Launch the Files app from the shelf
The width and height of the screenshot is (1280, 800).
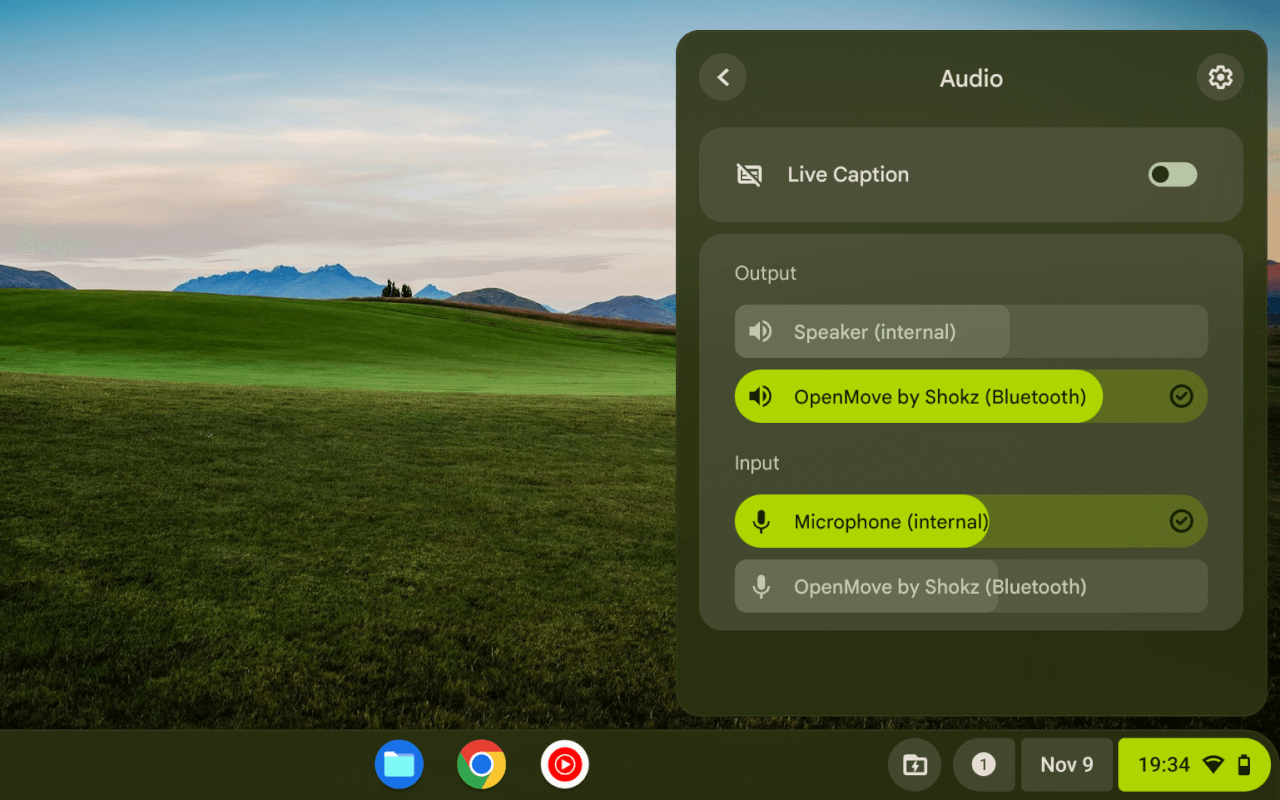399,764
